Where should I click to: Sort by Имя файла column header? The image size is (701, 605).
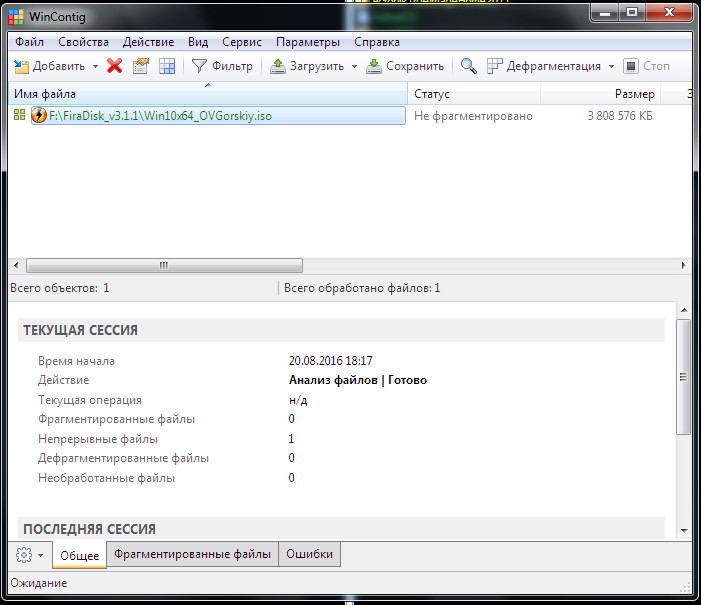tap(208, 93)
